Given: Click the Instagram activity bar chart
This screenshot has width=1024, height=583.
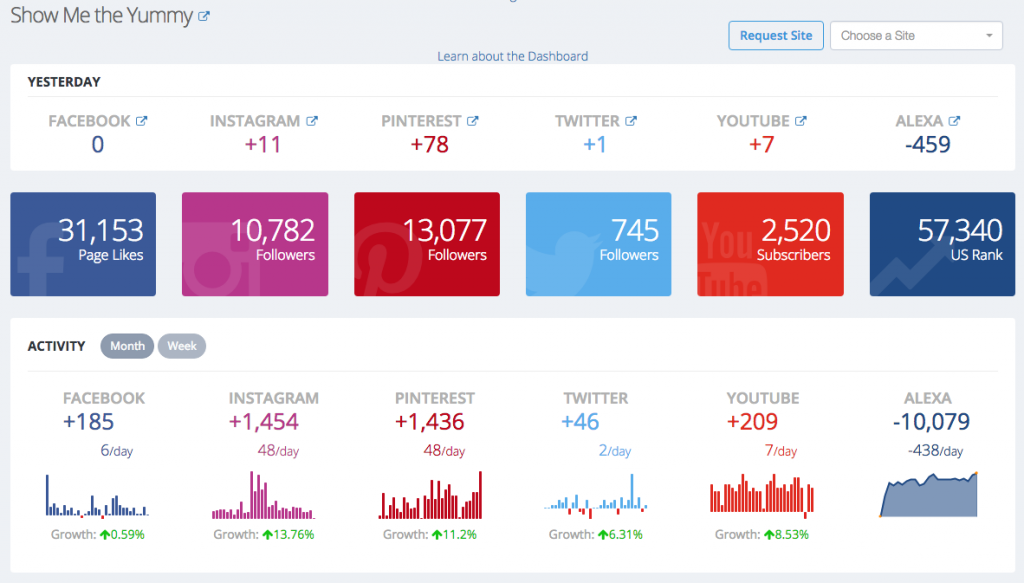Looking at the screenshot, I should (263, 495).
